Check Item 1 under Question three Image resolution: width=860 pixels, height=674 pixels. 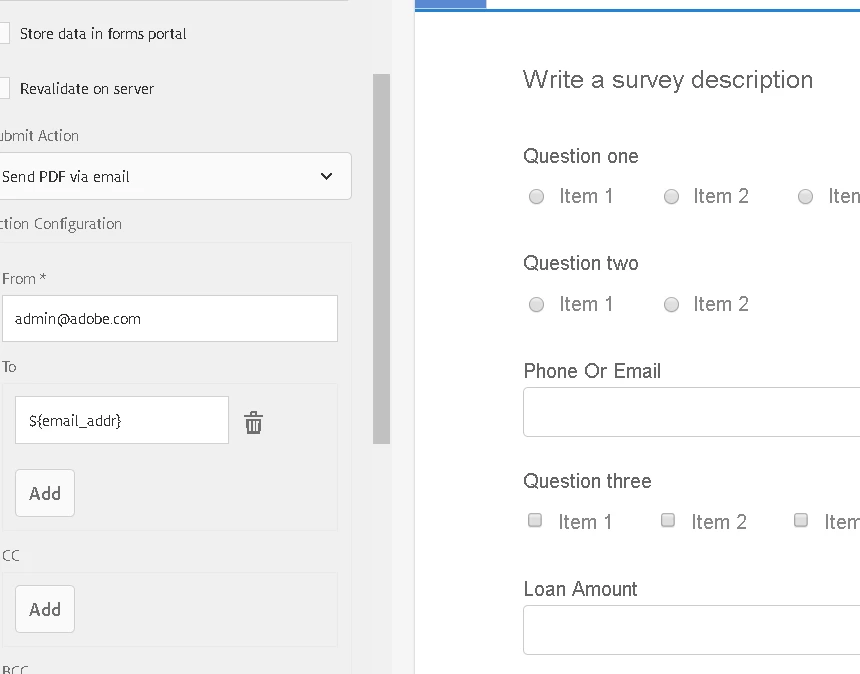click(535, 521)
